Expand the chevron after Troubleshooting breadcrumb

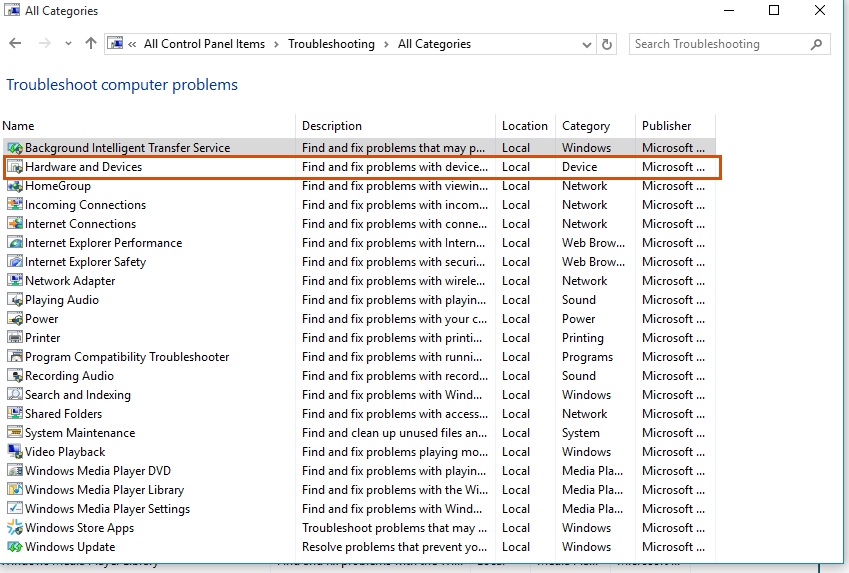[x=386, y=44]
